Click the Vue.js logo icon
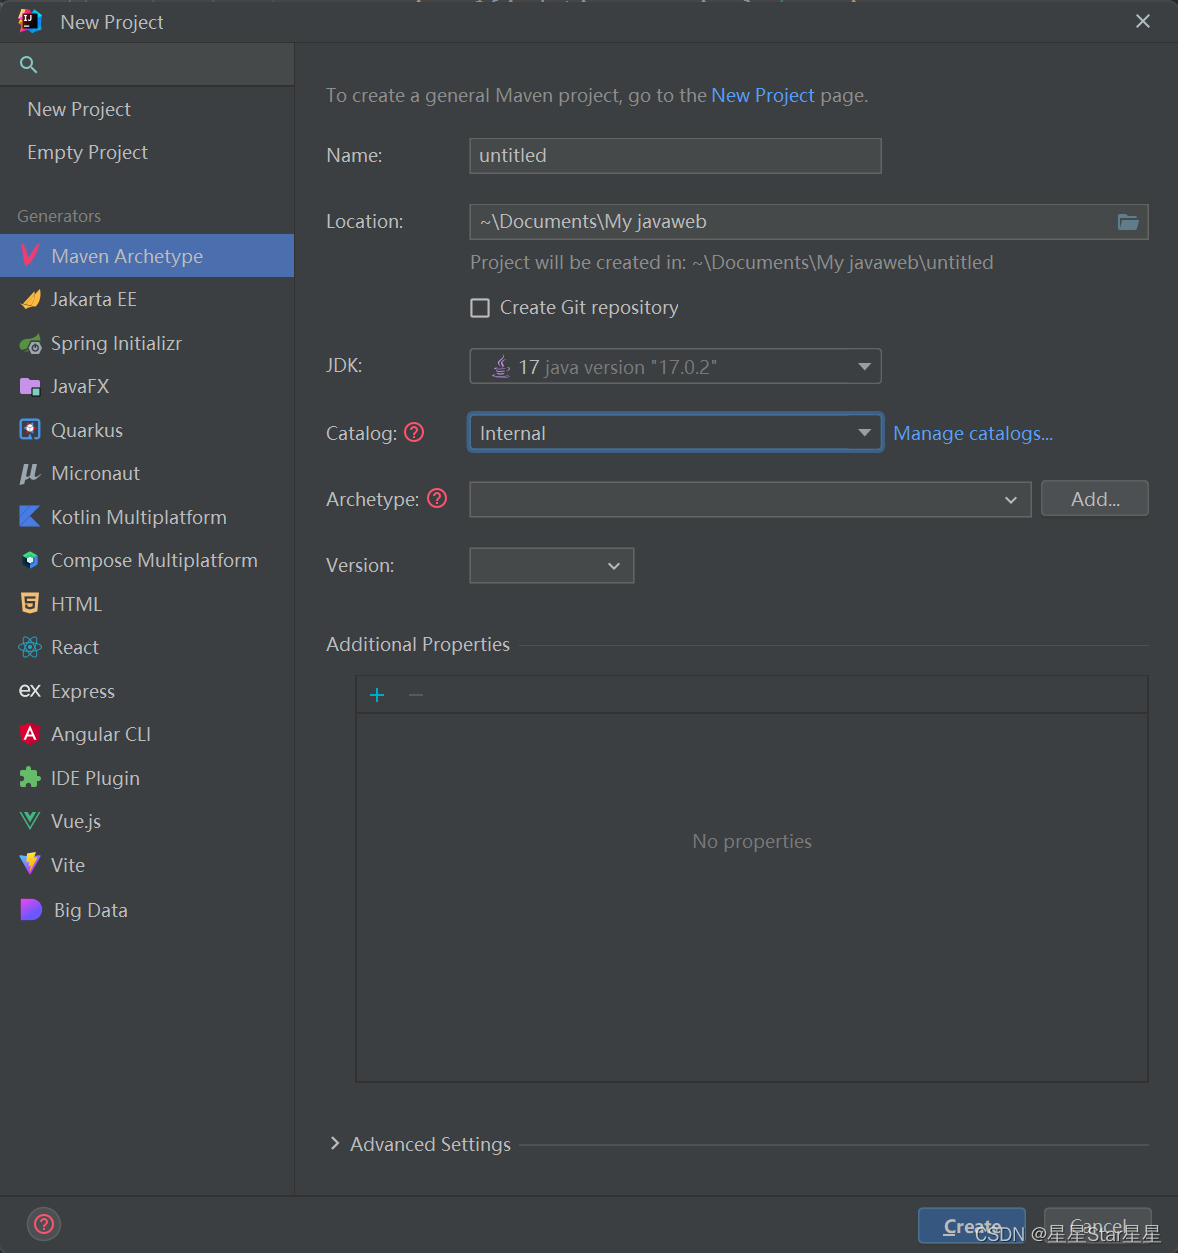 [30, 821]
